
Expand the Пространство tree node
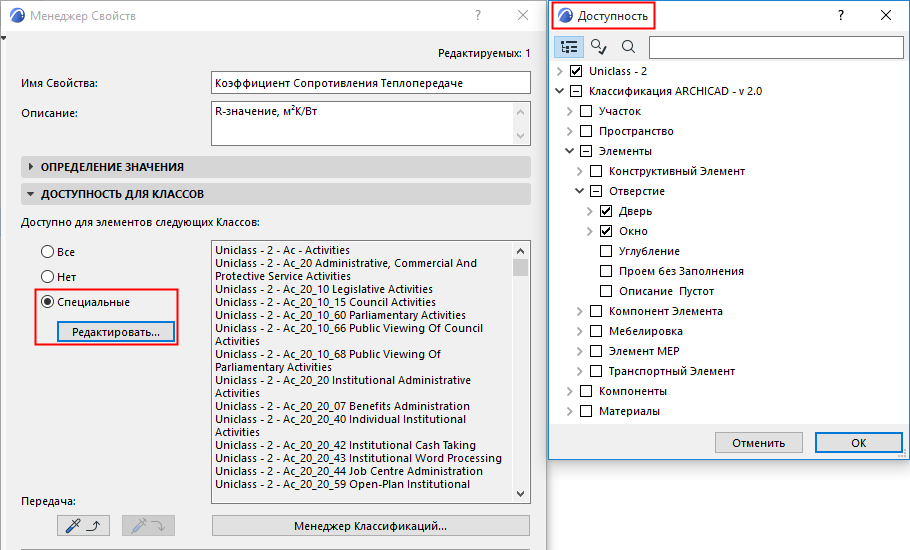click(569, 131)
